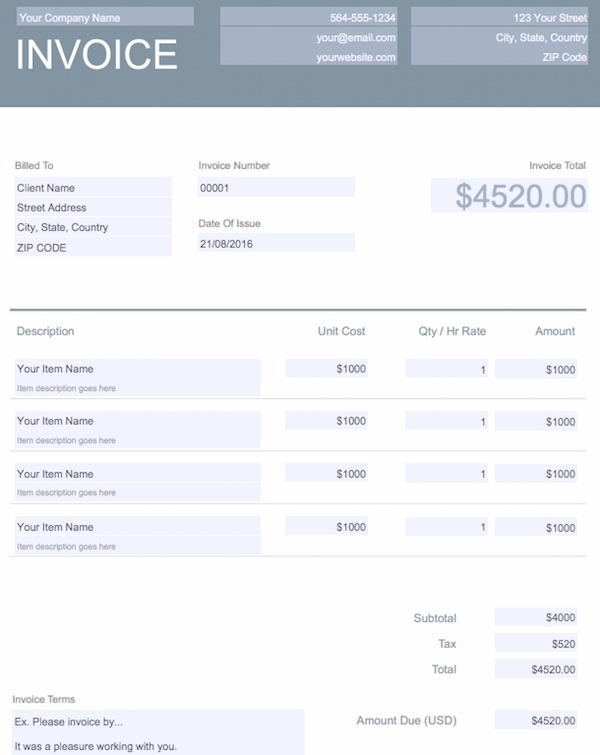600x755 pixels.
Task: Click the 'It was a pleasure working with you' line
Action: click(x=158, y=746)
